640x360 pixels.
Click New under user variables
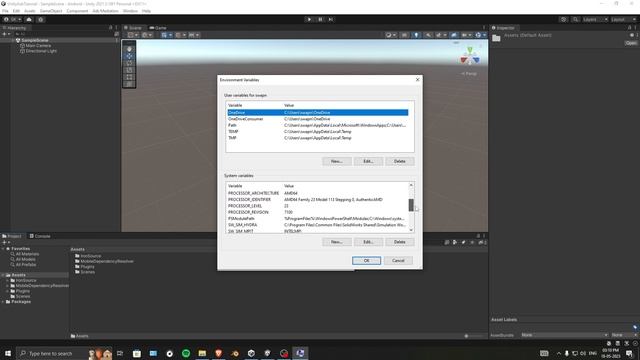coord(337,161)
